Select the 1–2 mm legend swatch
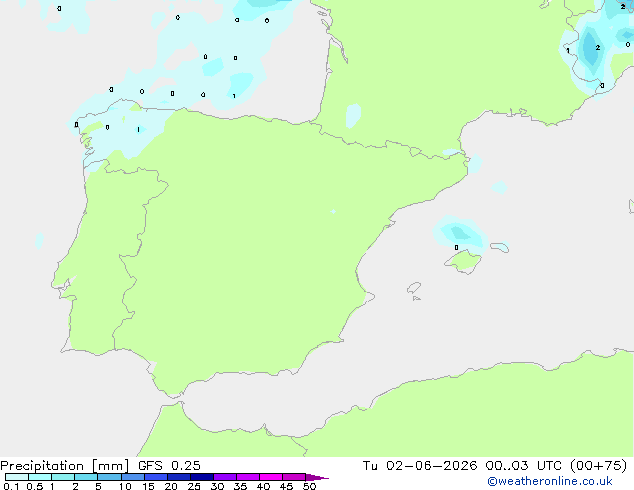 coord(63,477)
